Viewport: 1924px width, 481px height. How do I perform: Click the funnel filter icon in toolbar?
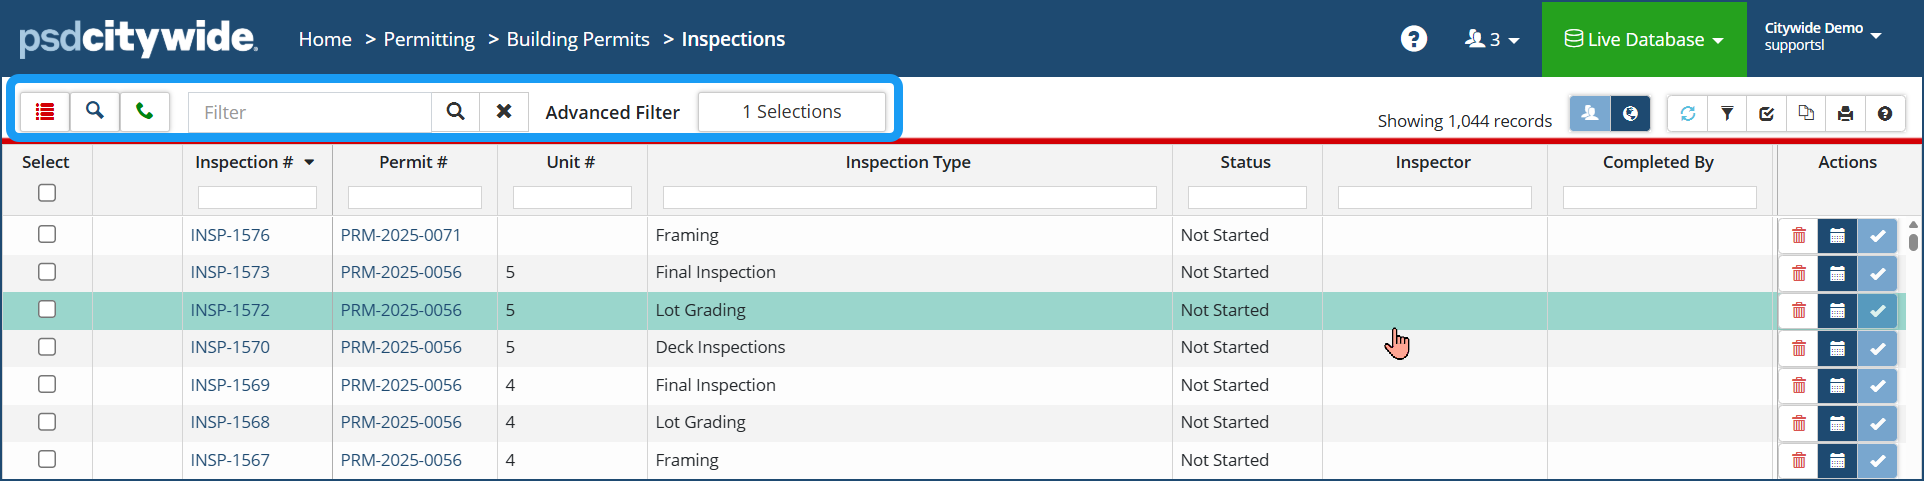tap(1727, 114)
